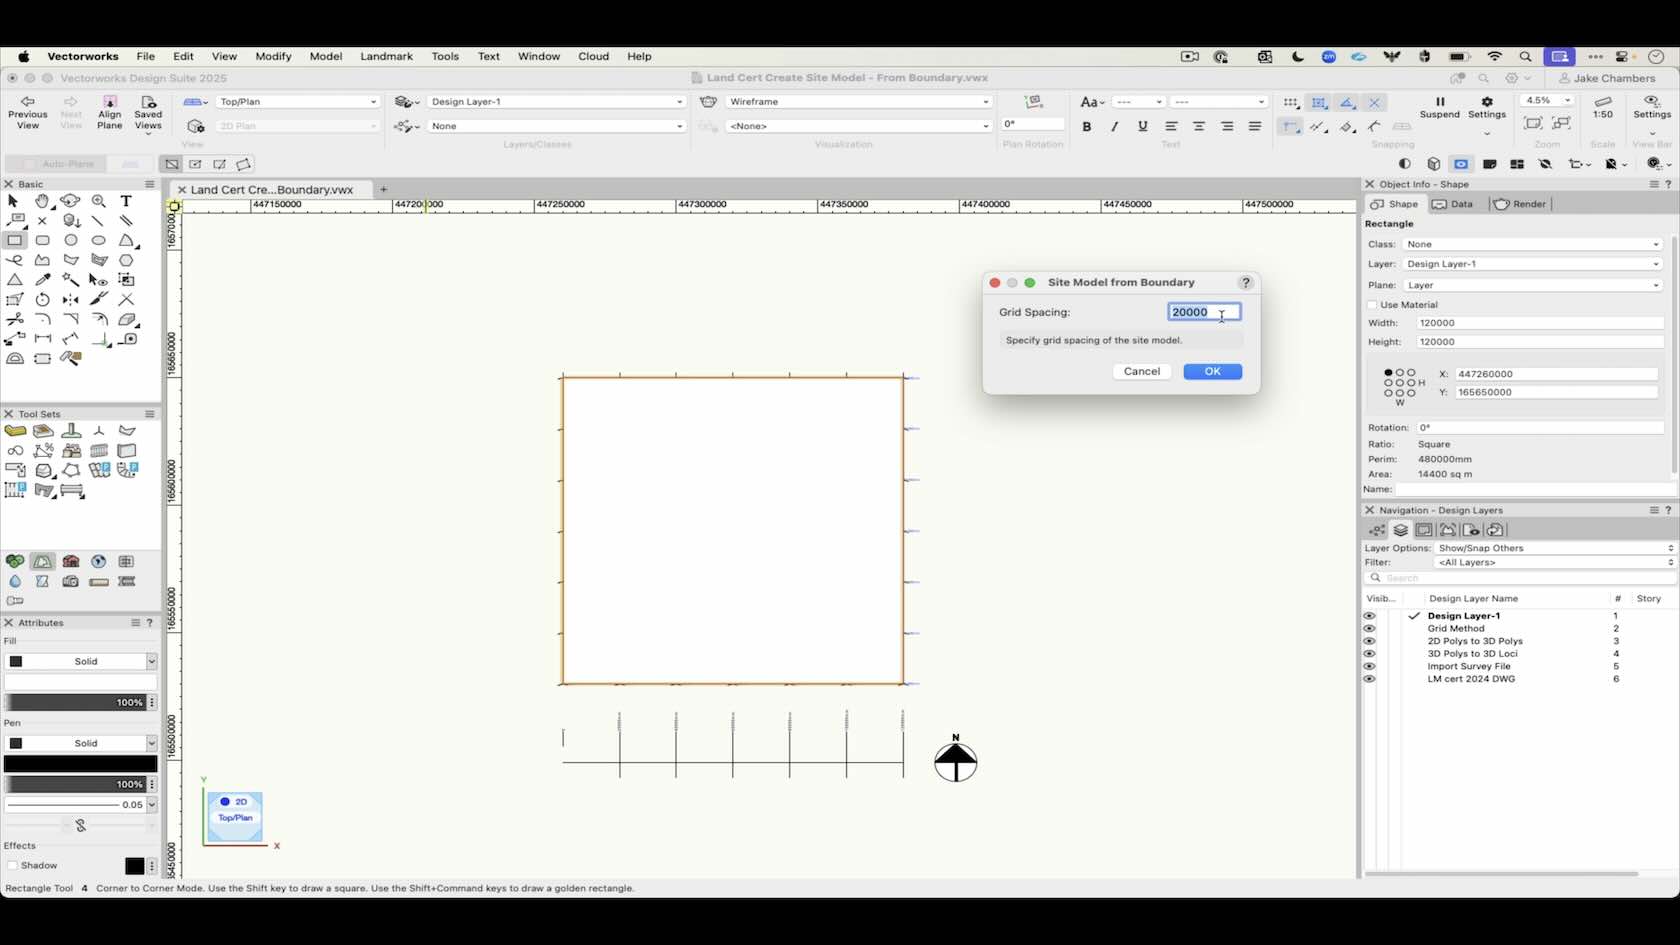Open the Landmark menu
Screen dimensions: 1680x945
(386, 57)
